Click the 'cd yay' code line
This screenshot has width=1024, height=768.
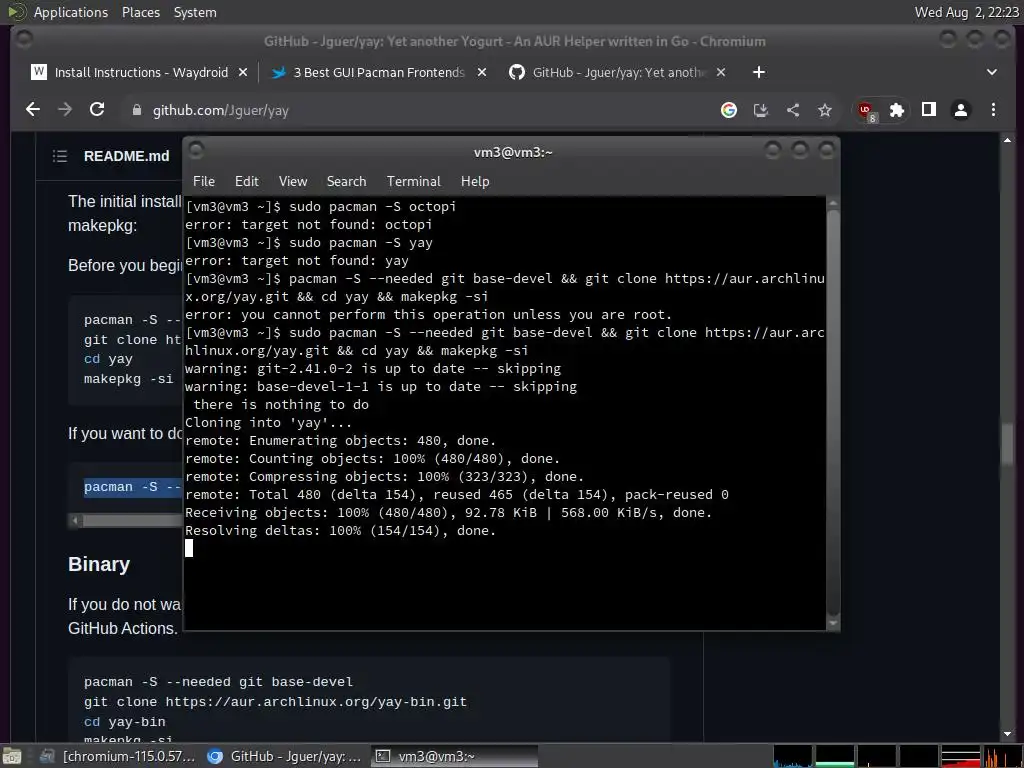coord(108,359)
